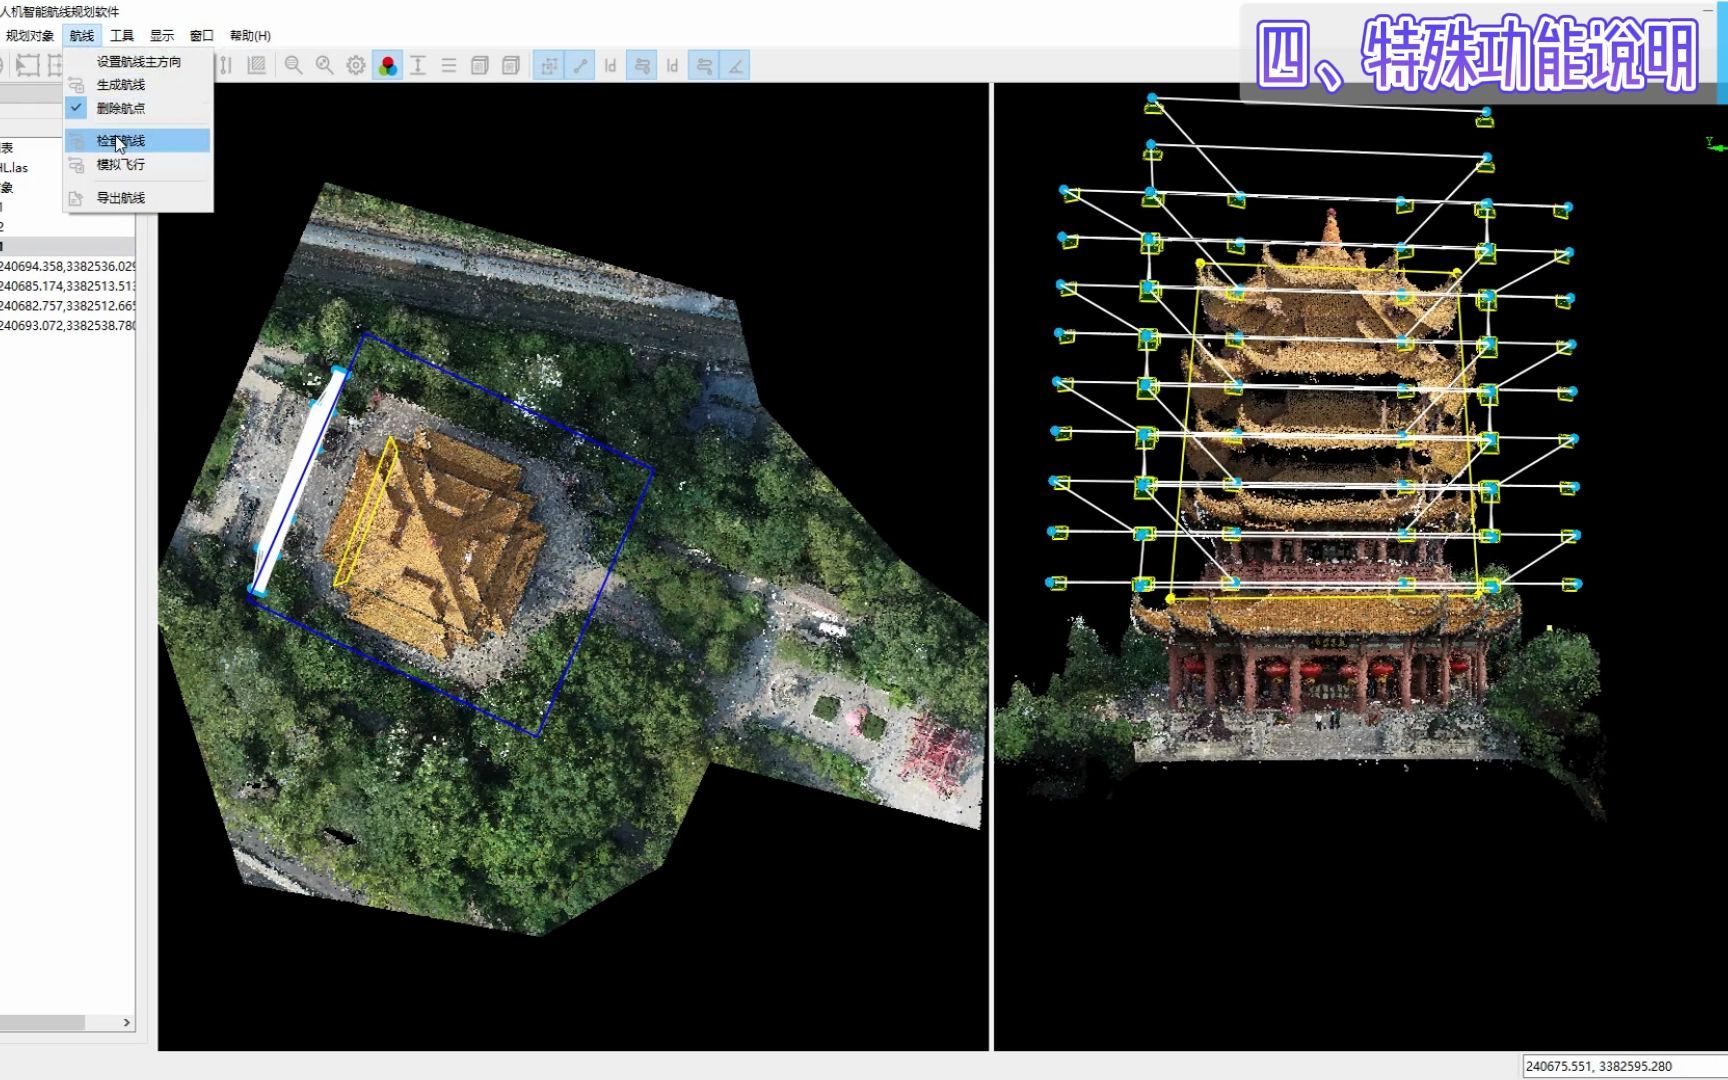Click the polygon region tool icon
Viewport: 1728px width, 1080px height.
[27, 66]
